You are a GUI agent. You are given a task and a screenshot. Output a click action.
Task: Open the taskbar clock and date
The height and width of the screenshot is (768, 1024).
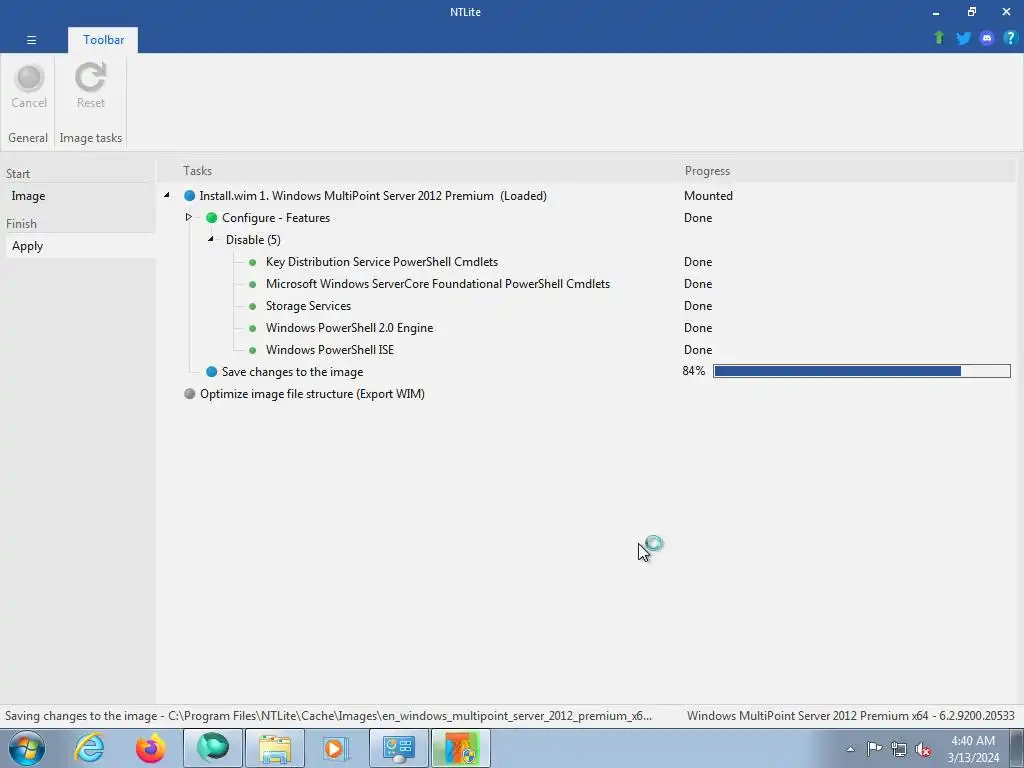(973, 749)
